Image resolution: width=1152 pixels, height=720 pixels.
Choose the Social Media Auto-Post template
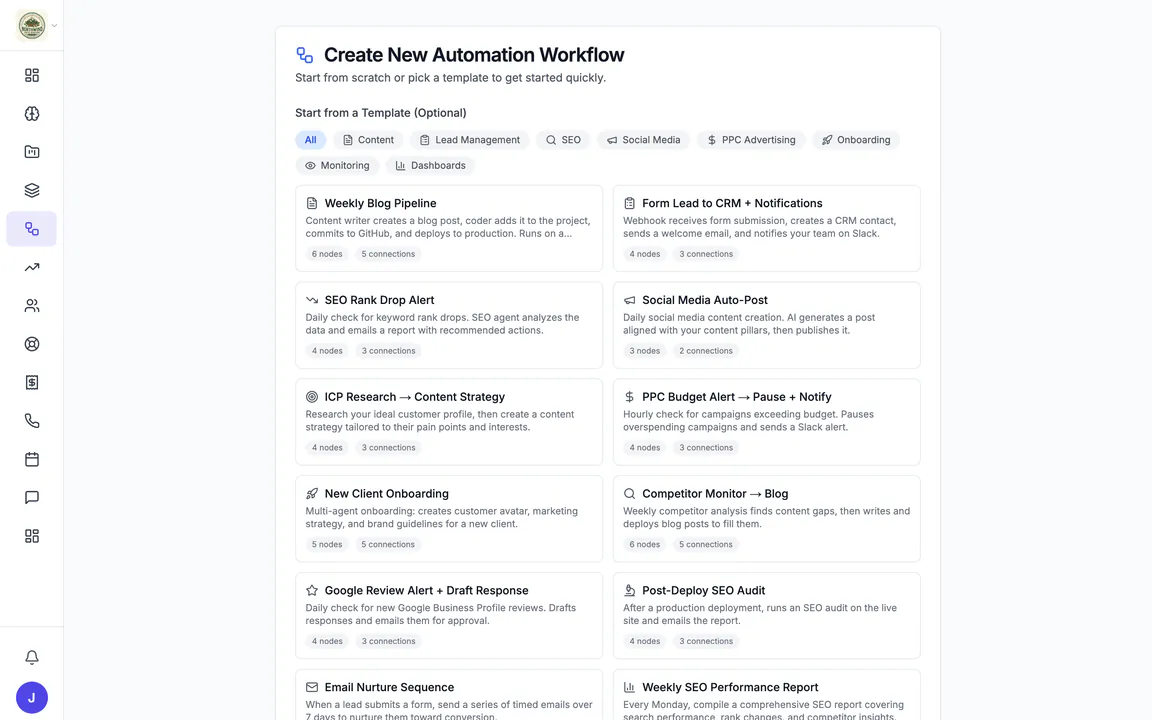point(766,325)
